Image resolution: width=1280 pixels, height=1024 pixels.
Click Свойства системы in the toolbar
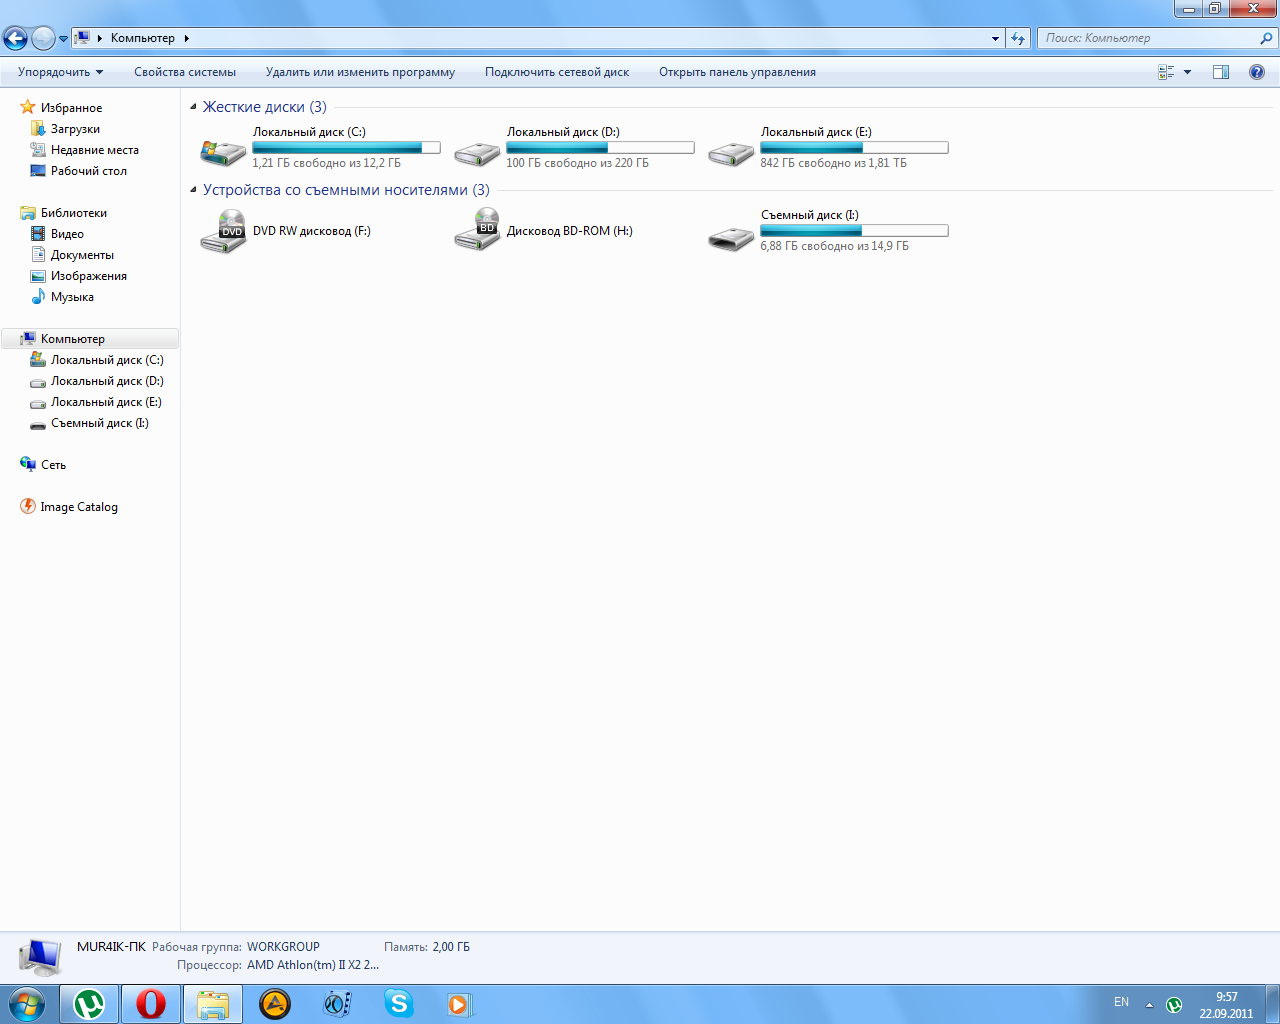[x=185, y=72]
